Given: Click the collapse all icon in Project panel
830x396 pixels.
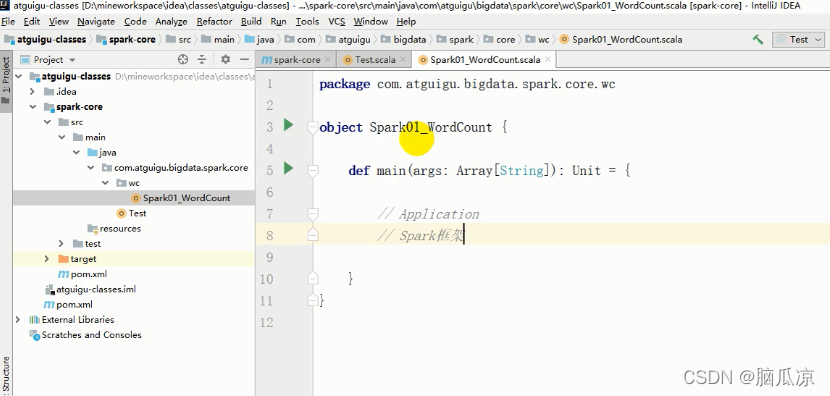Looking at the screenshot, I should pyautogui.click(x=202, y=59).
